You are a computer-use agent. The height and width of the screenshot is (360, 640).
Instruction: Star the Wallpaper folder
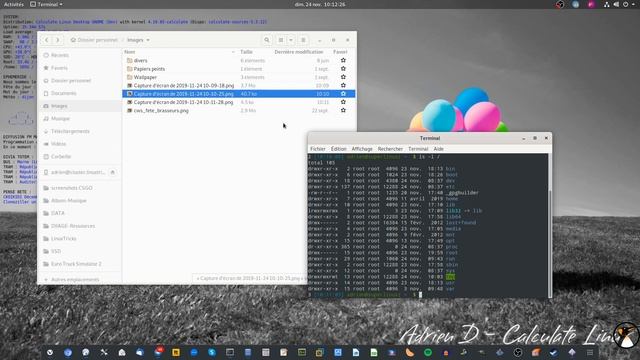coord(343,77)
